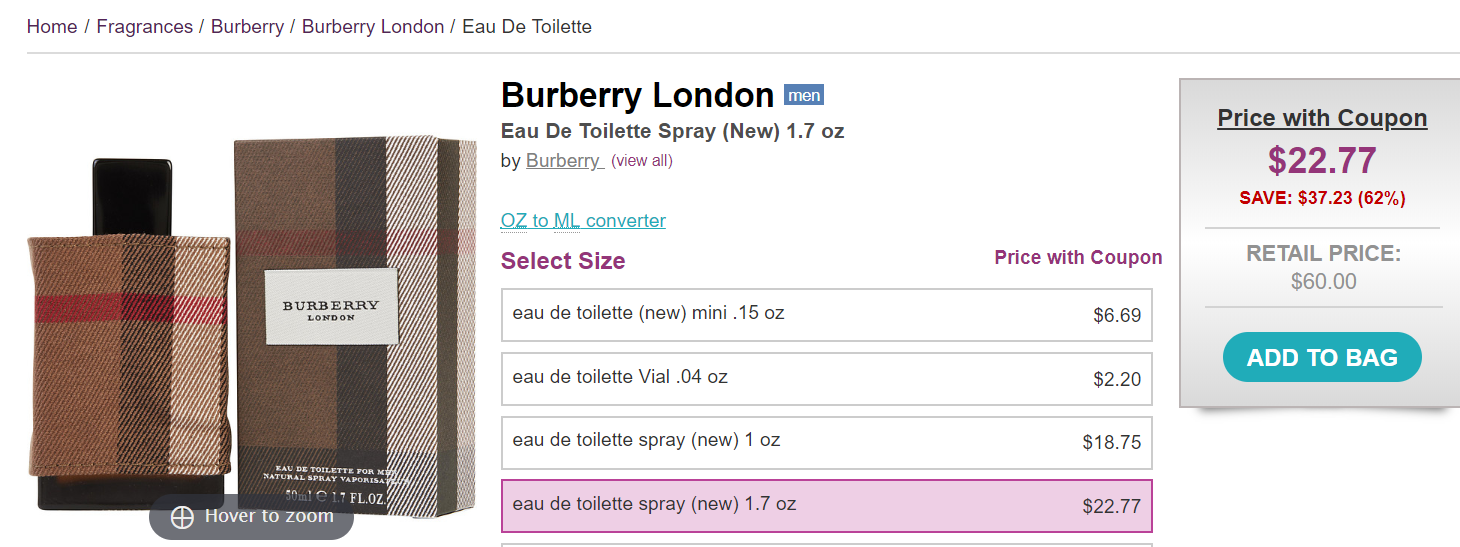The width and height of the screenshot is (1460, 547).
Task: Pick the highlighted spray 1.7 oz option
Action: (826, 505)
